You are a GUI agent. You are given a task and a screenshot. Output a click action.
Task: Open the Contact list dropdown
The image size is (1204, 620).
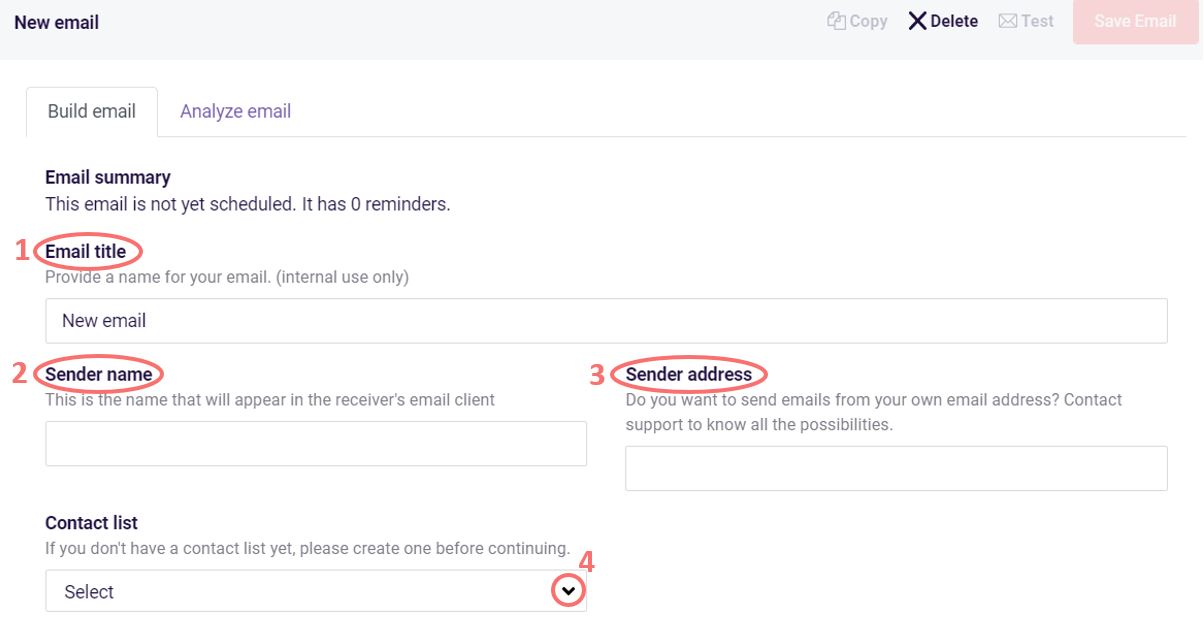[316, 590]
